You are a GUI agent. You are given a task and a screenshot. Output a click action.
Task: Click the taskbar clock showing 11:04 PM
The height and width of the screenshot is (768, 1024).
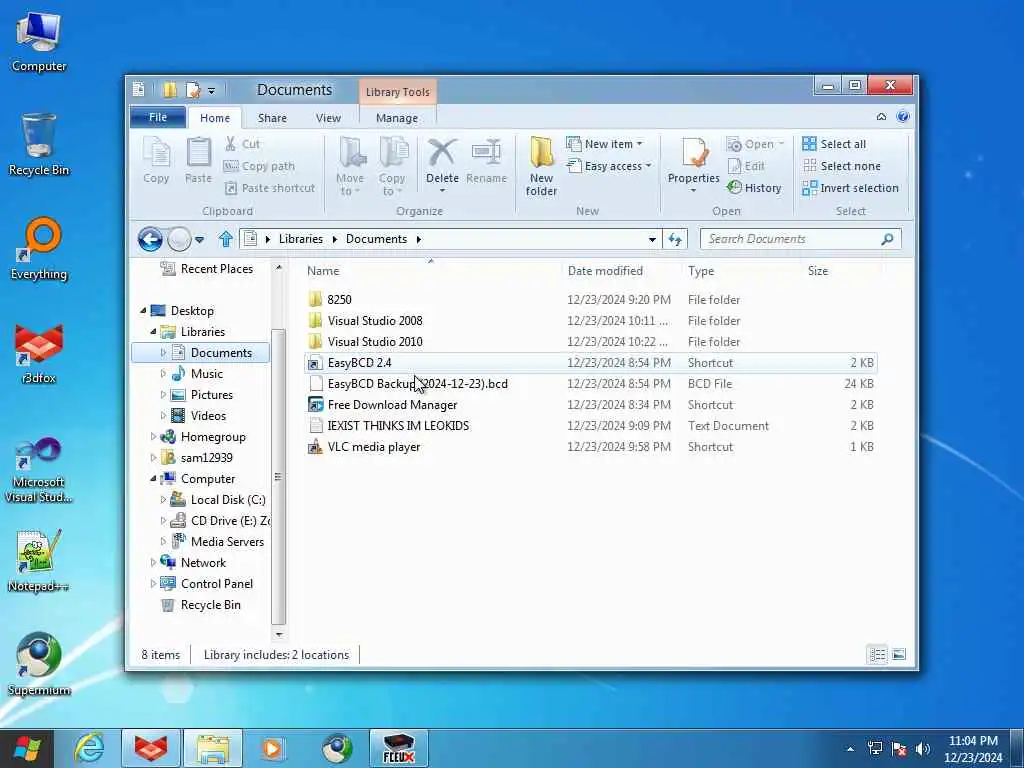pyautogui.click(x=973, y=748)
